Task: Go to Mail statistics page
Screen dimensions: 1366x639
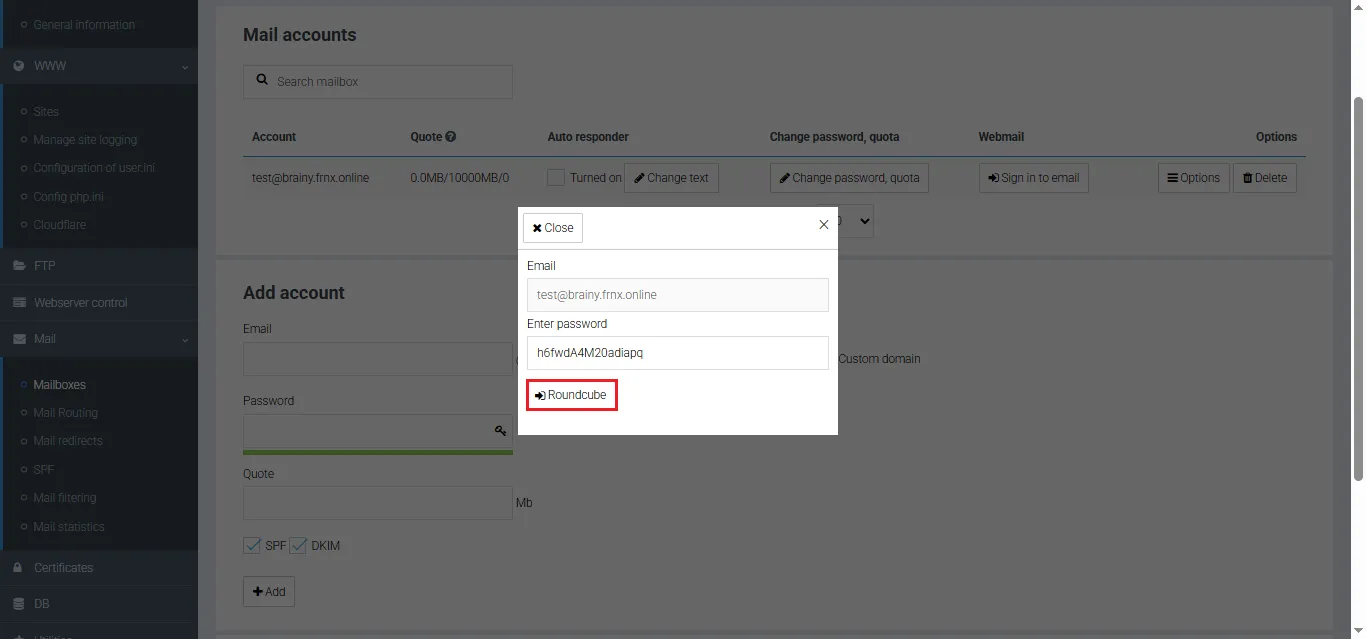Action: tap(68, 527)
